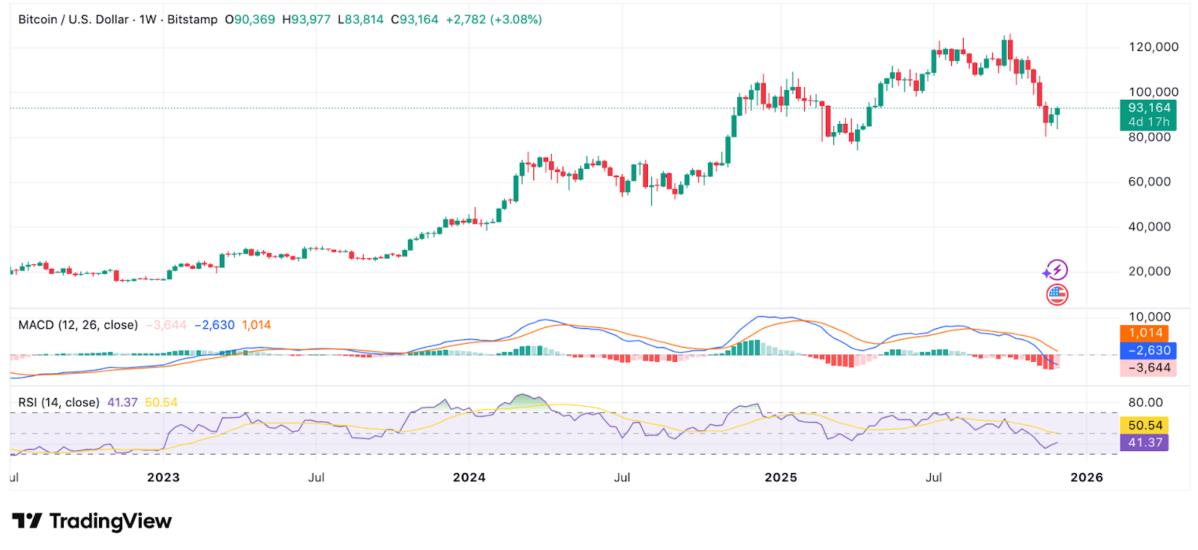1198x550 pixels.
Task: Click the MACD legend value −2,630 in blue
Action: [215, 325]
